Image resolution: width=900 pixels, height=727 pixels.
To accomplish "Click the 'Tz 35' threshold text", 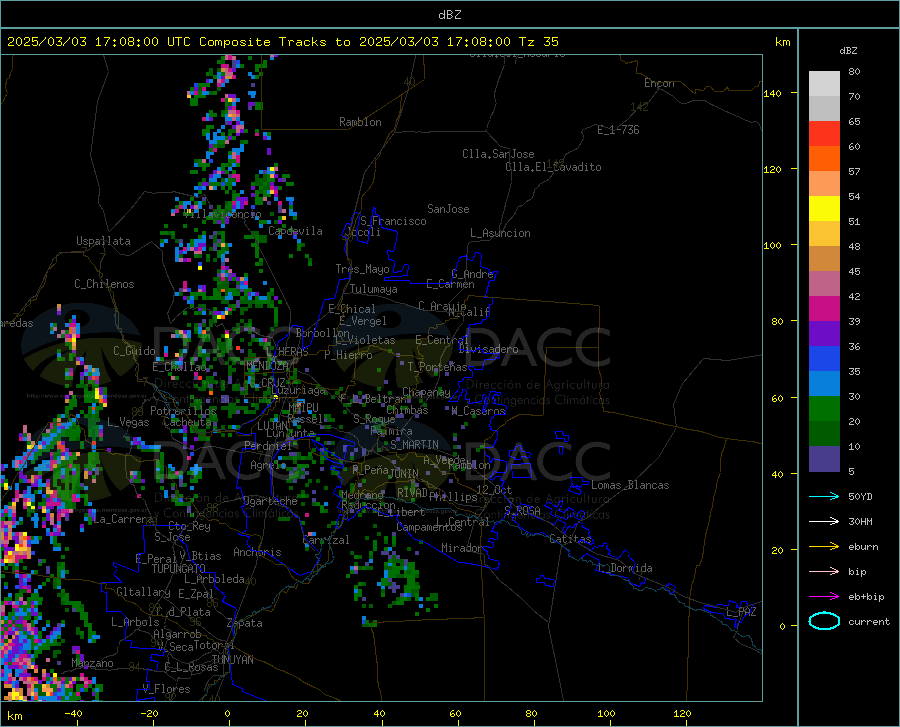I will pyautogui.click(x=538, y=42).
